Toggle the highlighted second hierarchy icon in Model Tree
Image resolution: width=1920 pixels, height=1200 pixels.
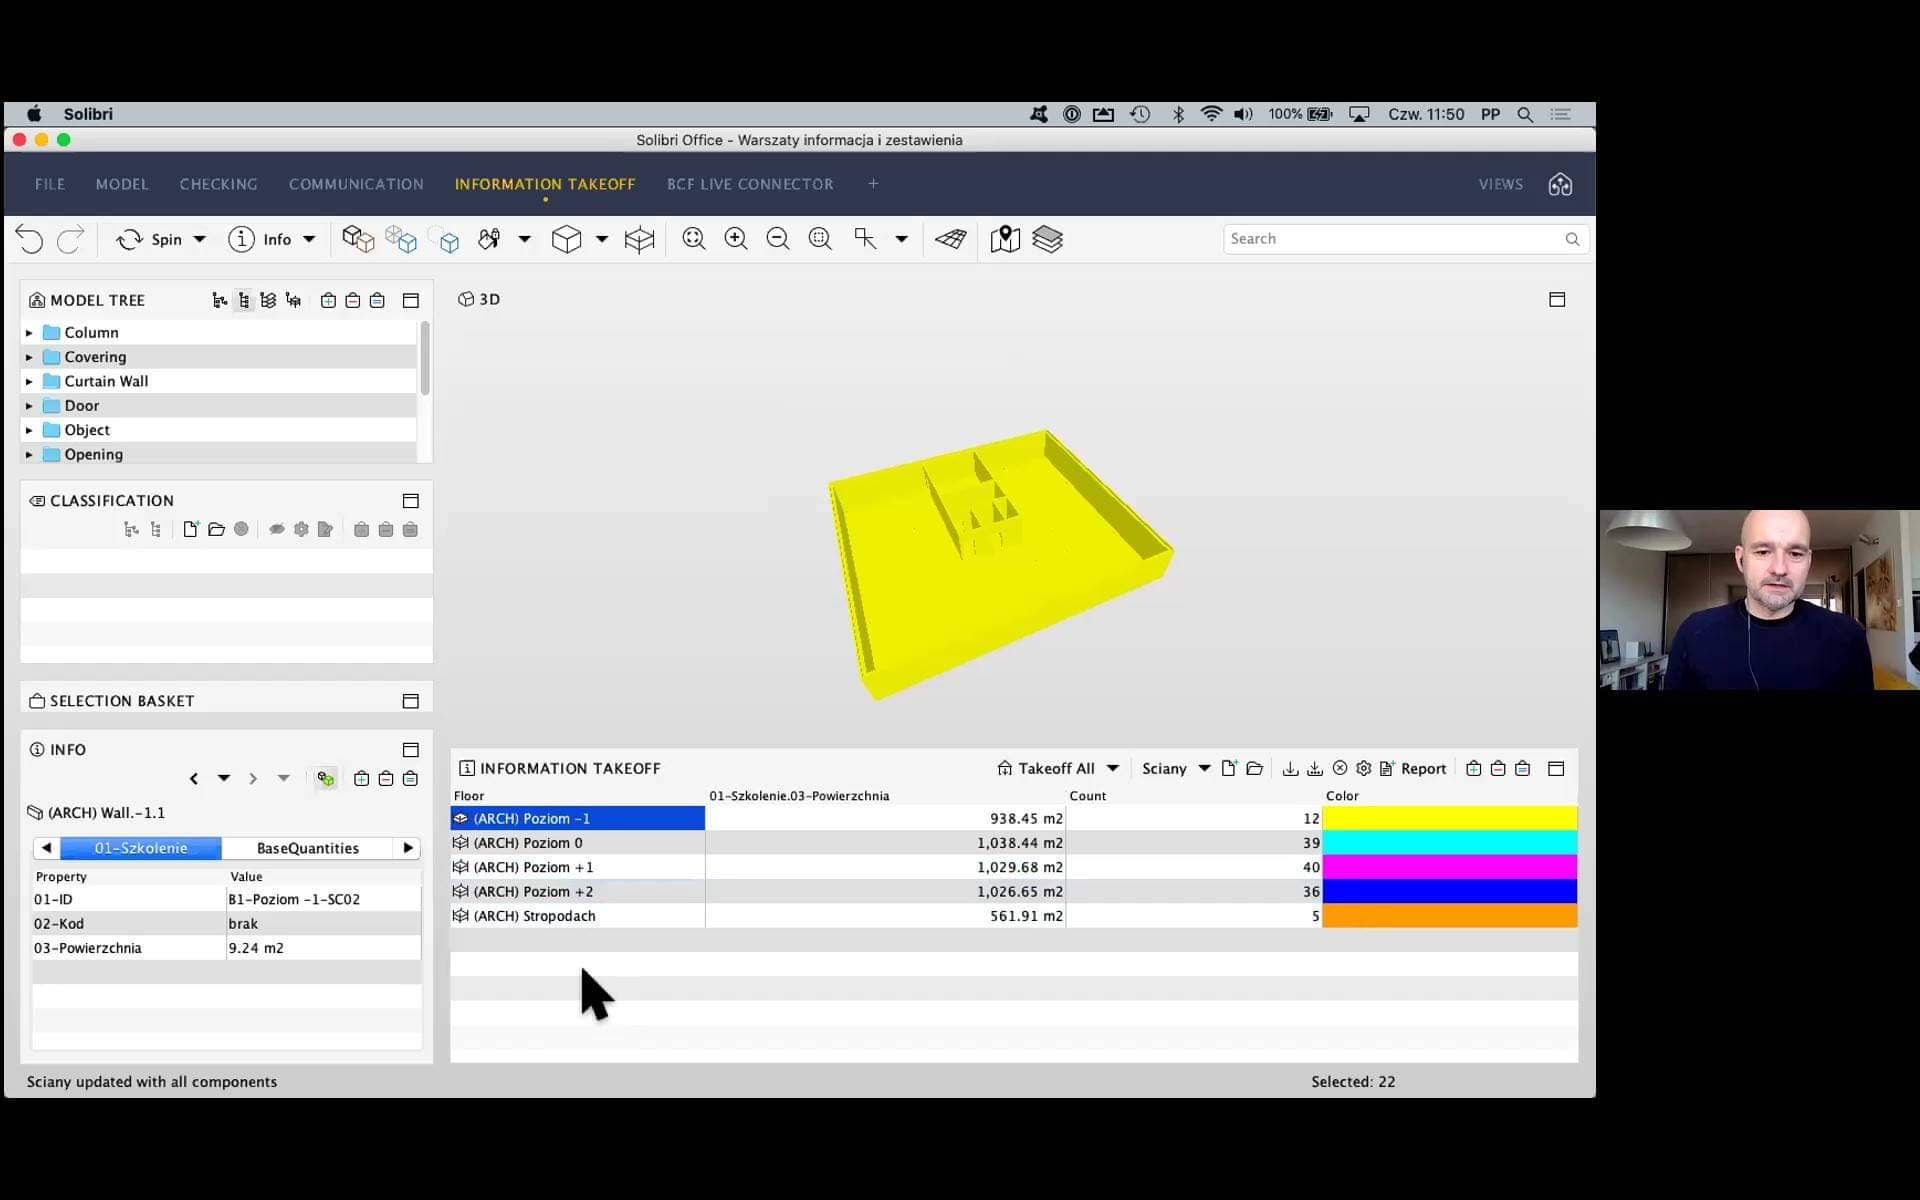tap(244, 300)
